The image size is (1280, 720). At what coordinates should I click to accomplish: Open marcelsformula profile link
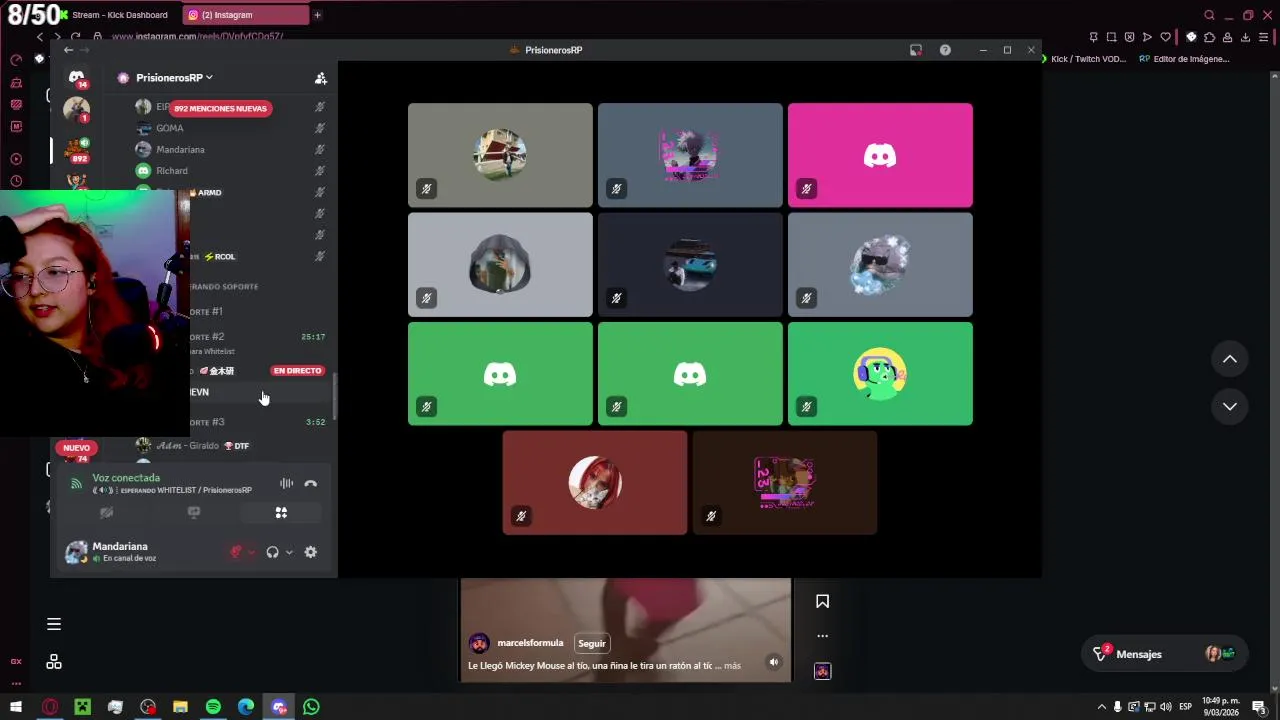pos(530,643)
